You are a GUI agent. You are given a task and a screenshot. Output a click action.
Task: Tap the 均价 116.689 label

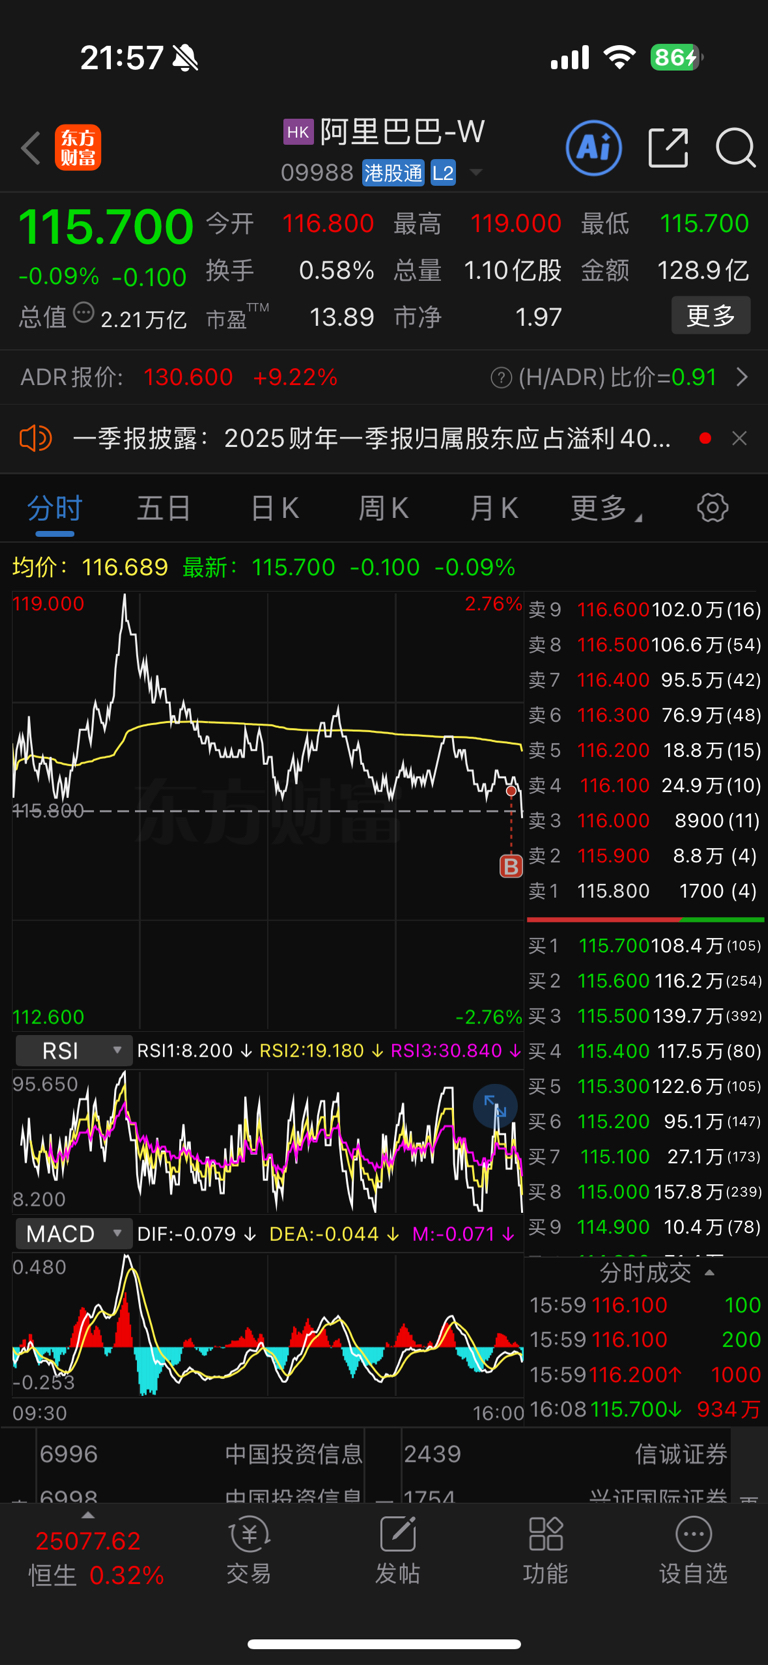pyautogui.click(x=90, y=567)
